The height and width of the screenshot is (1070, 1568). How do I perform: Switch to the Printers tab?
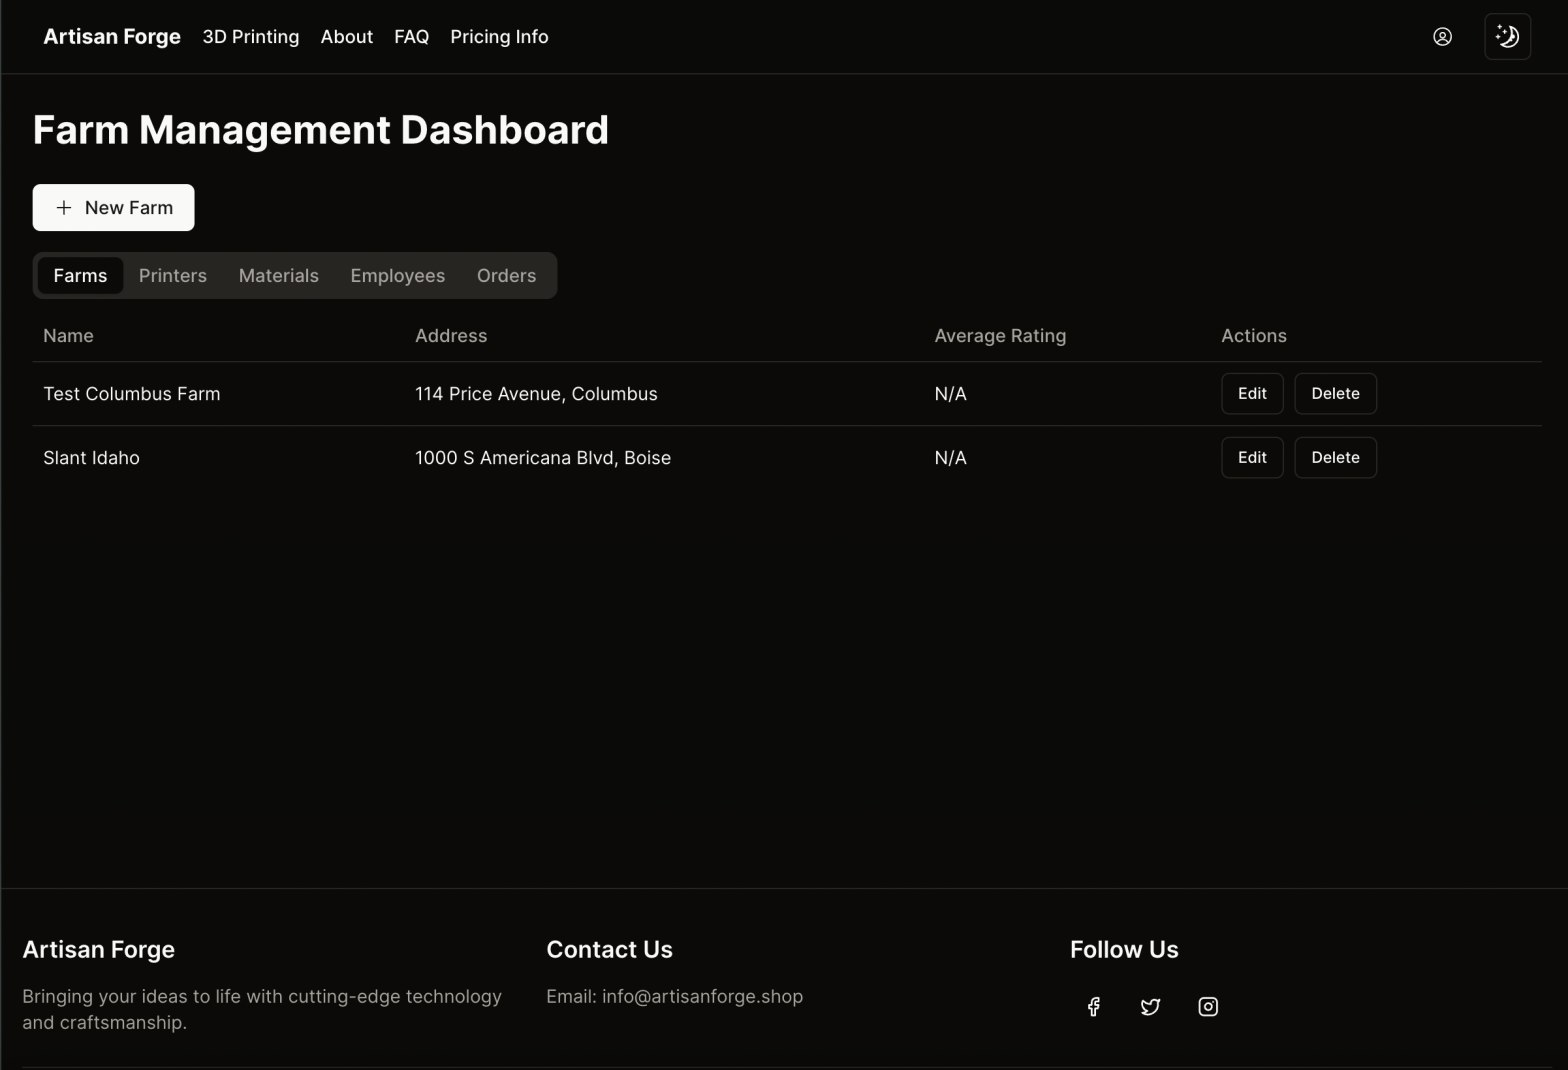click(173, 275)
